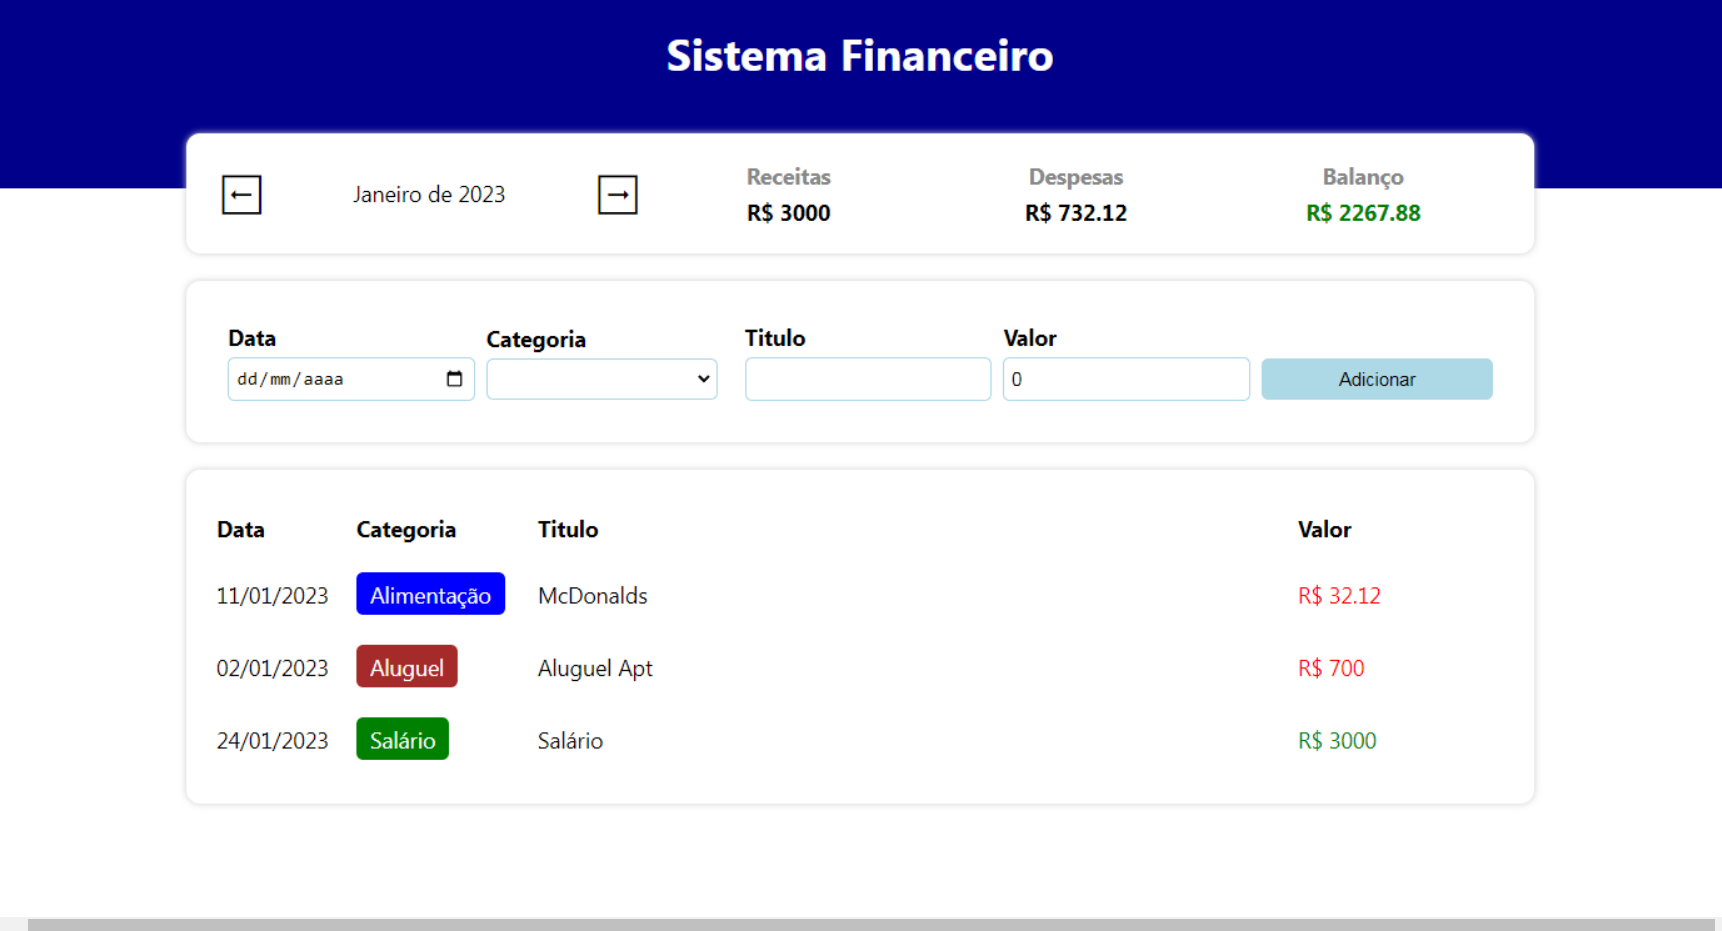Click the 11/01/2023 date in the table
Viewport: 1722px width, 931px height.
(x=272, y=596)
